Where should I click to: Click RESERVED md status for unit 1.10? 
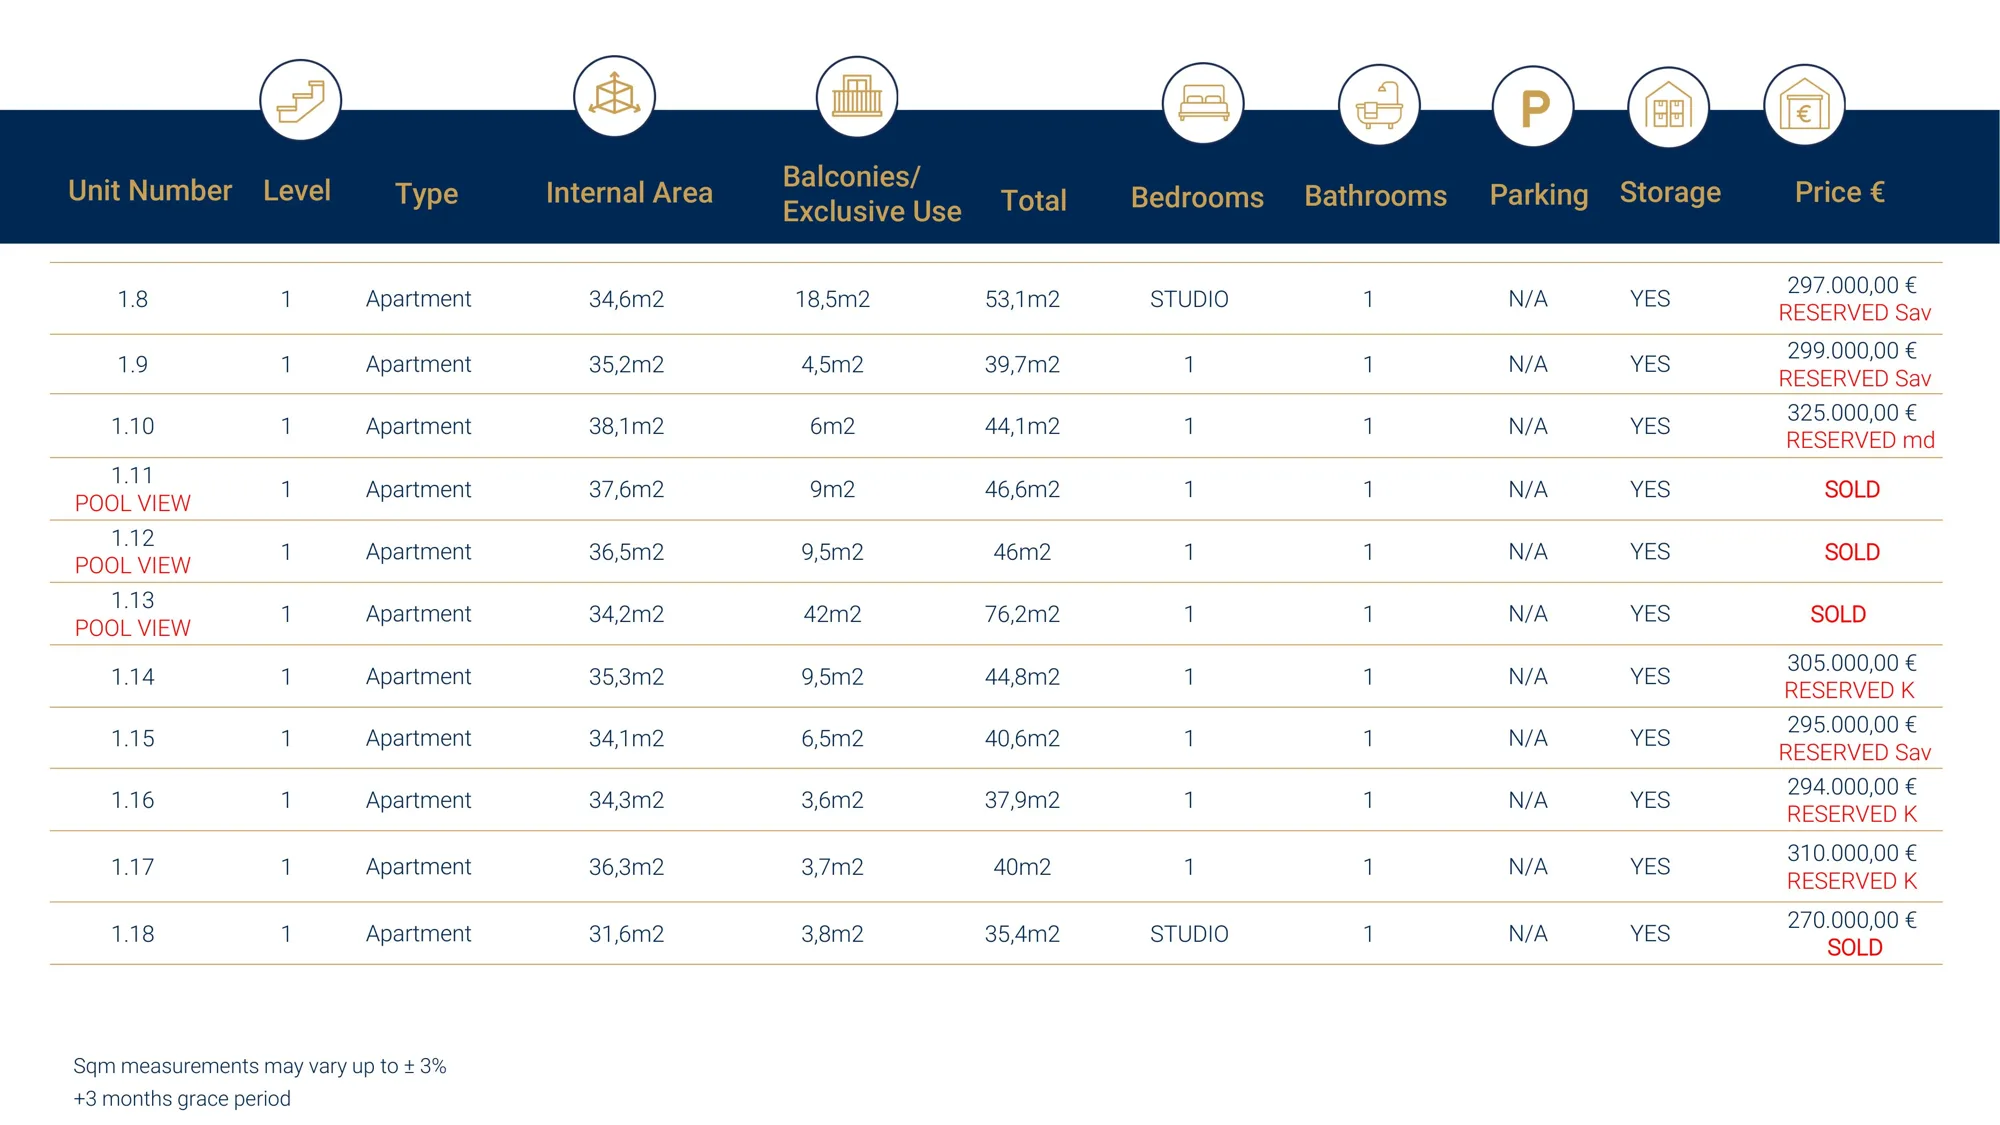[x=1860, y=440]
